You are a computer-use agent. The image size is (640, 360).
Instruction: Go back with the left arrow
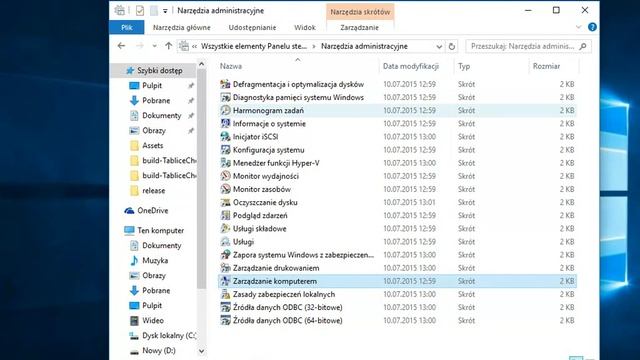point(121,46)
